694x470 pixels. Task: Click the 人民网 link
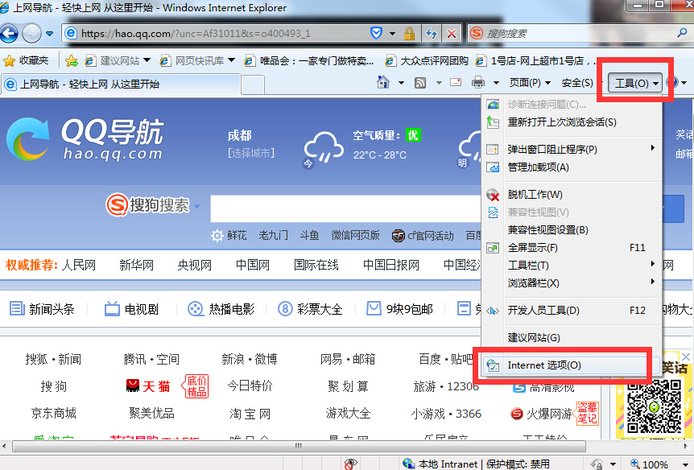point(79,265)
